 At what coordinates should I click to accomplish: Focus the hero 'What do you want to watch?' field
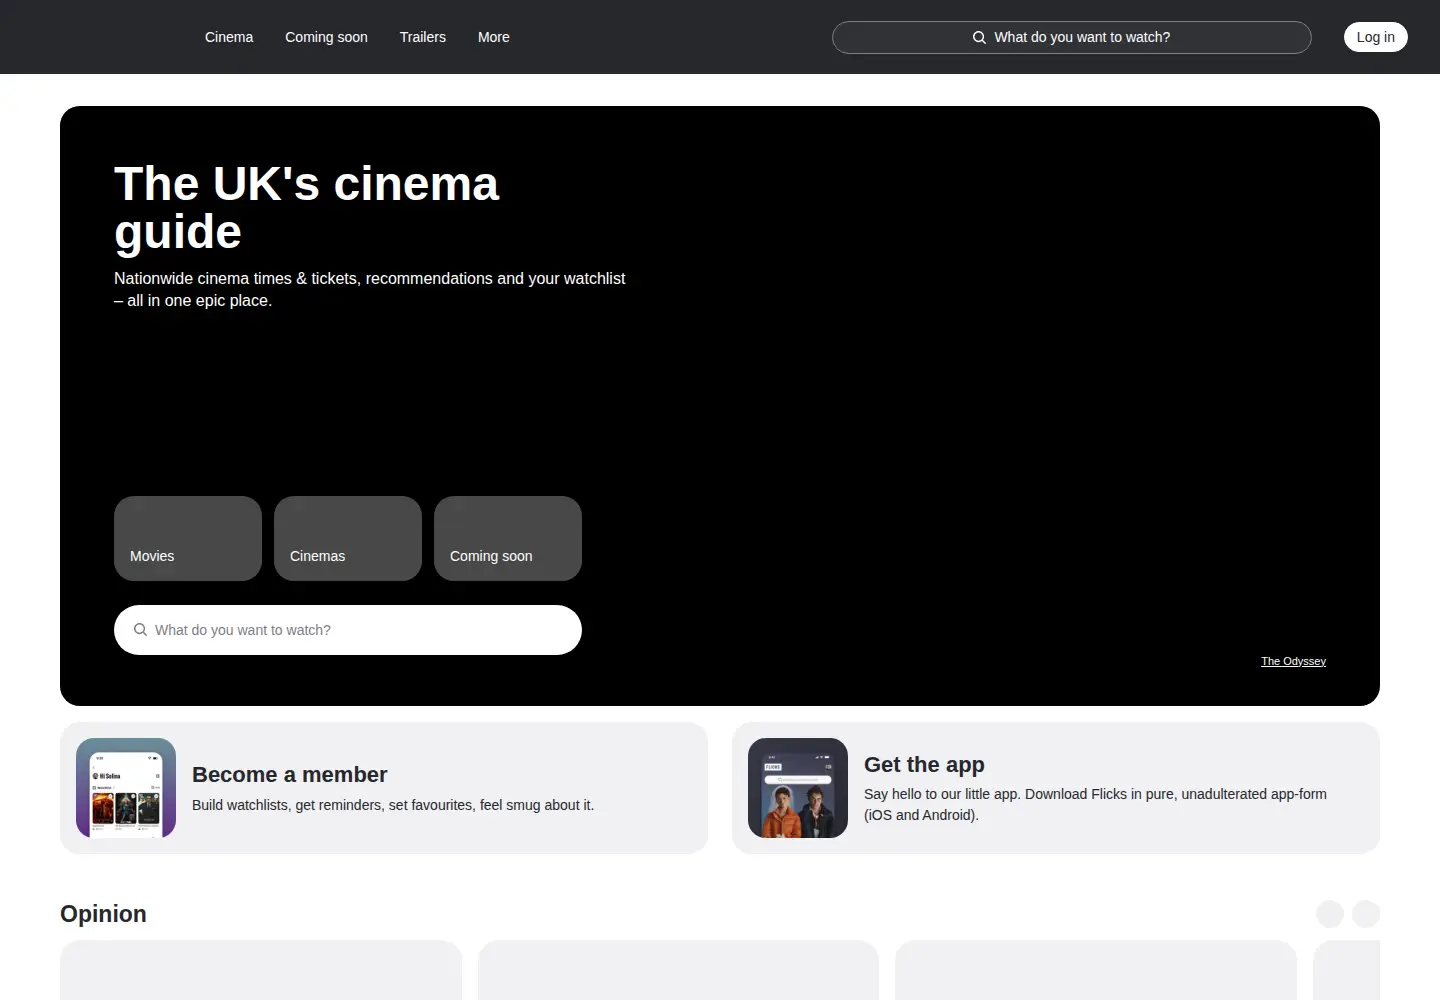point(348,630)
